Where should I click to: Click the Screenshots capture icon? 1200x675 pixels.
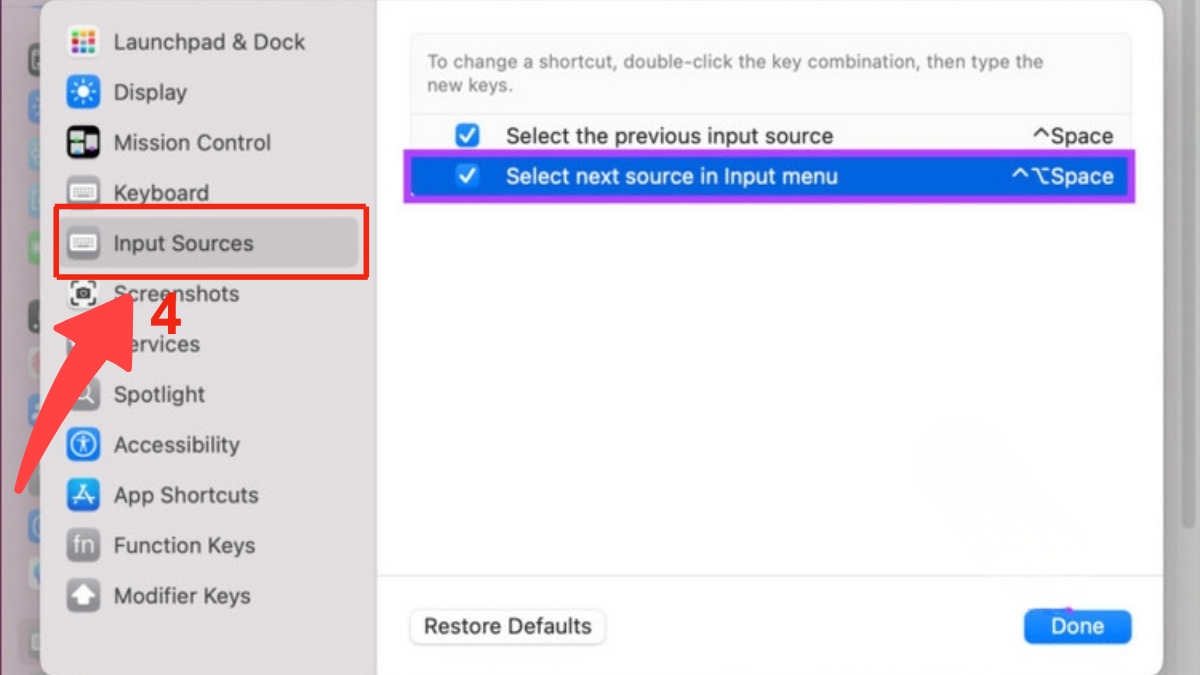pyautogui.click(x=83, y=293)
